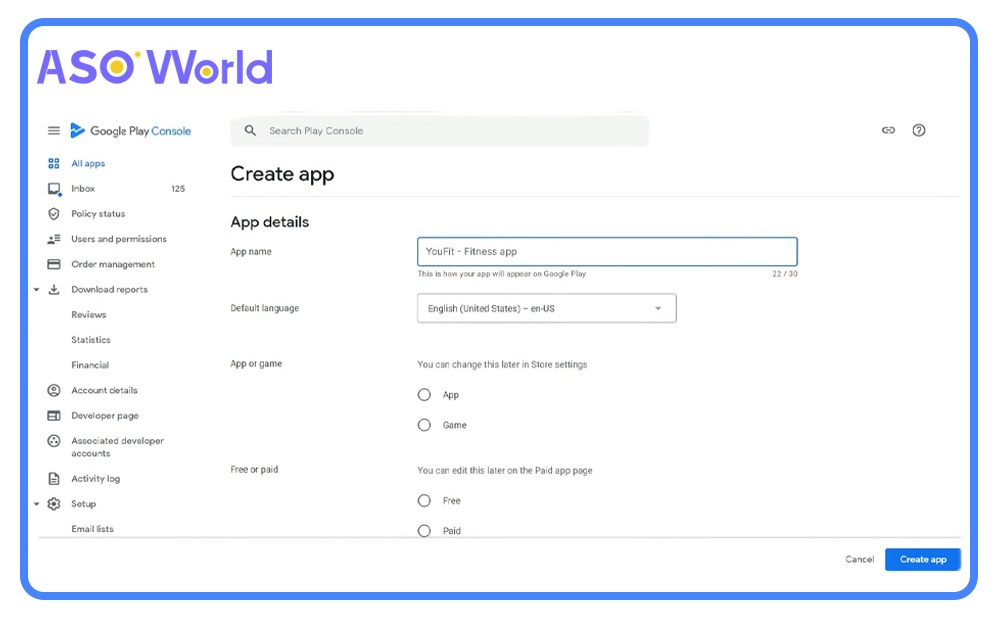998x627 pixels.
Task: Click the Inbox icon
Action: [54, 189]
